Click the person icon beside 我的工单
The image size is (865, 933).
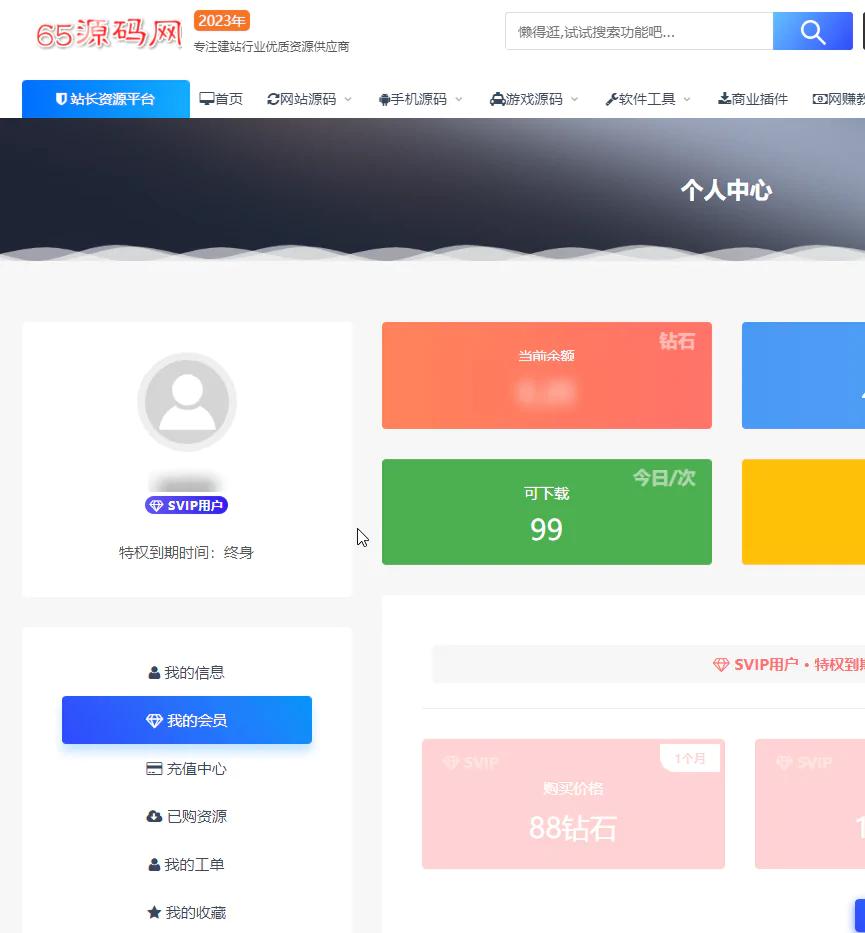(154, 865)
